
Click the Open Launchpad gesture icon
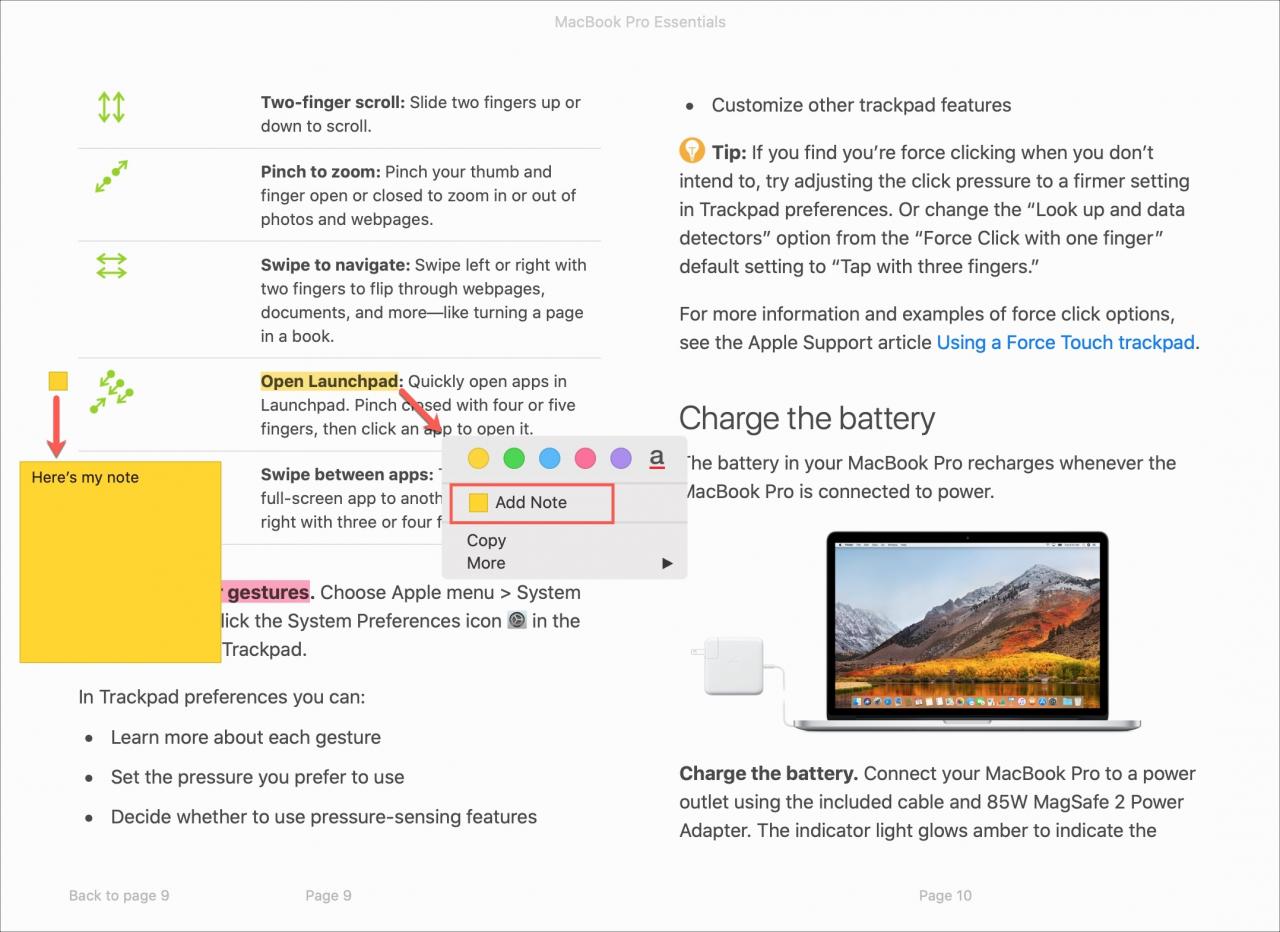(x=111, y=392)
